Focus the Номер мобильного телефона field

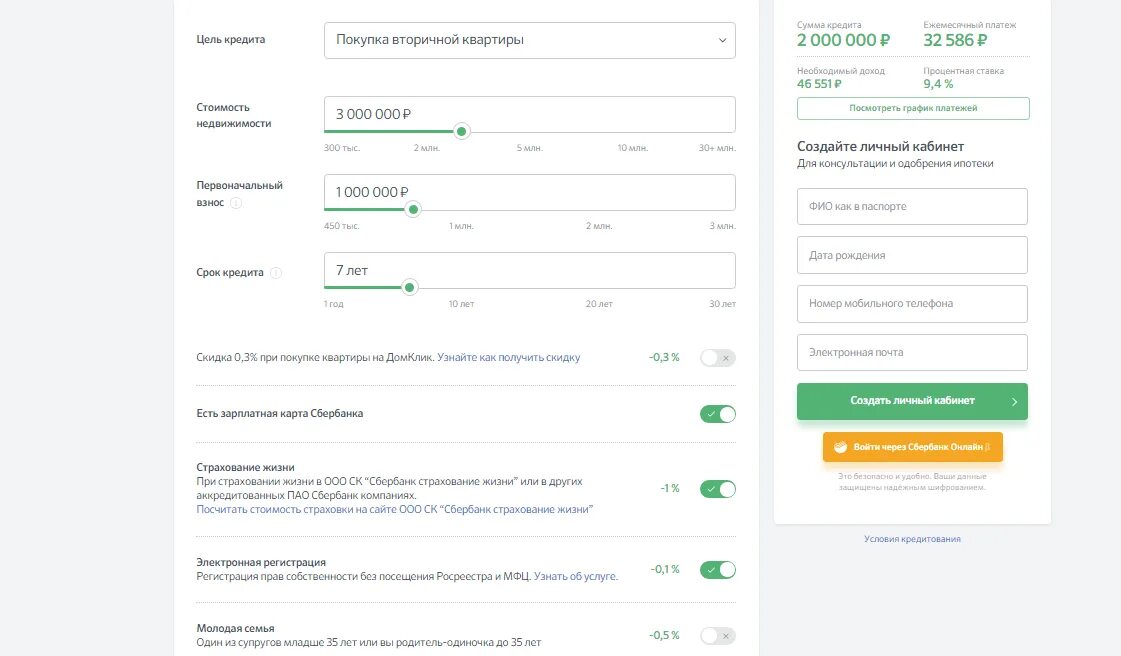[x=912, y=304]
